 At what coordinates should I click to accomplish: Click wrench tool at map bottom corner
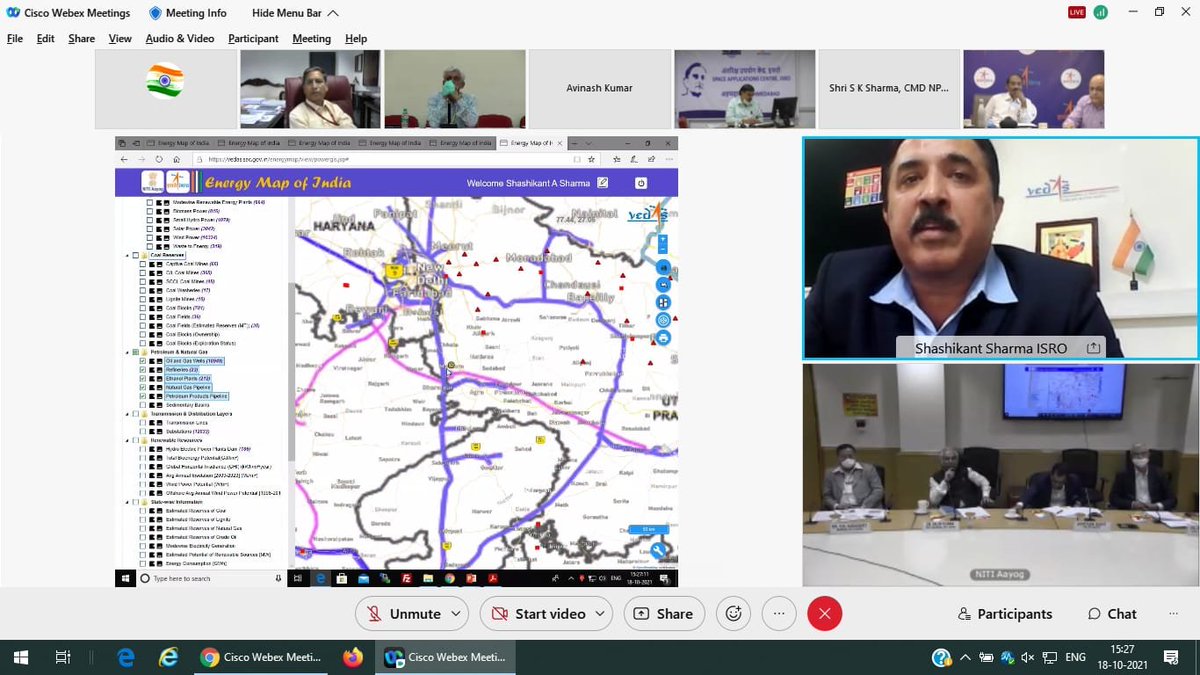coord(658,550)
